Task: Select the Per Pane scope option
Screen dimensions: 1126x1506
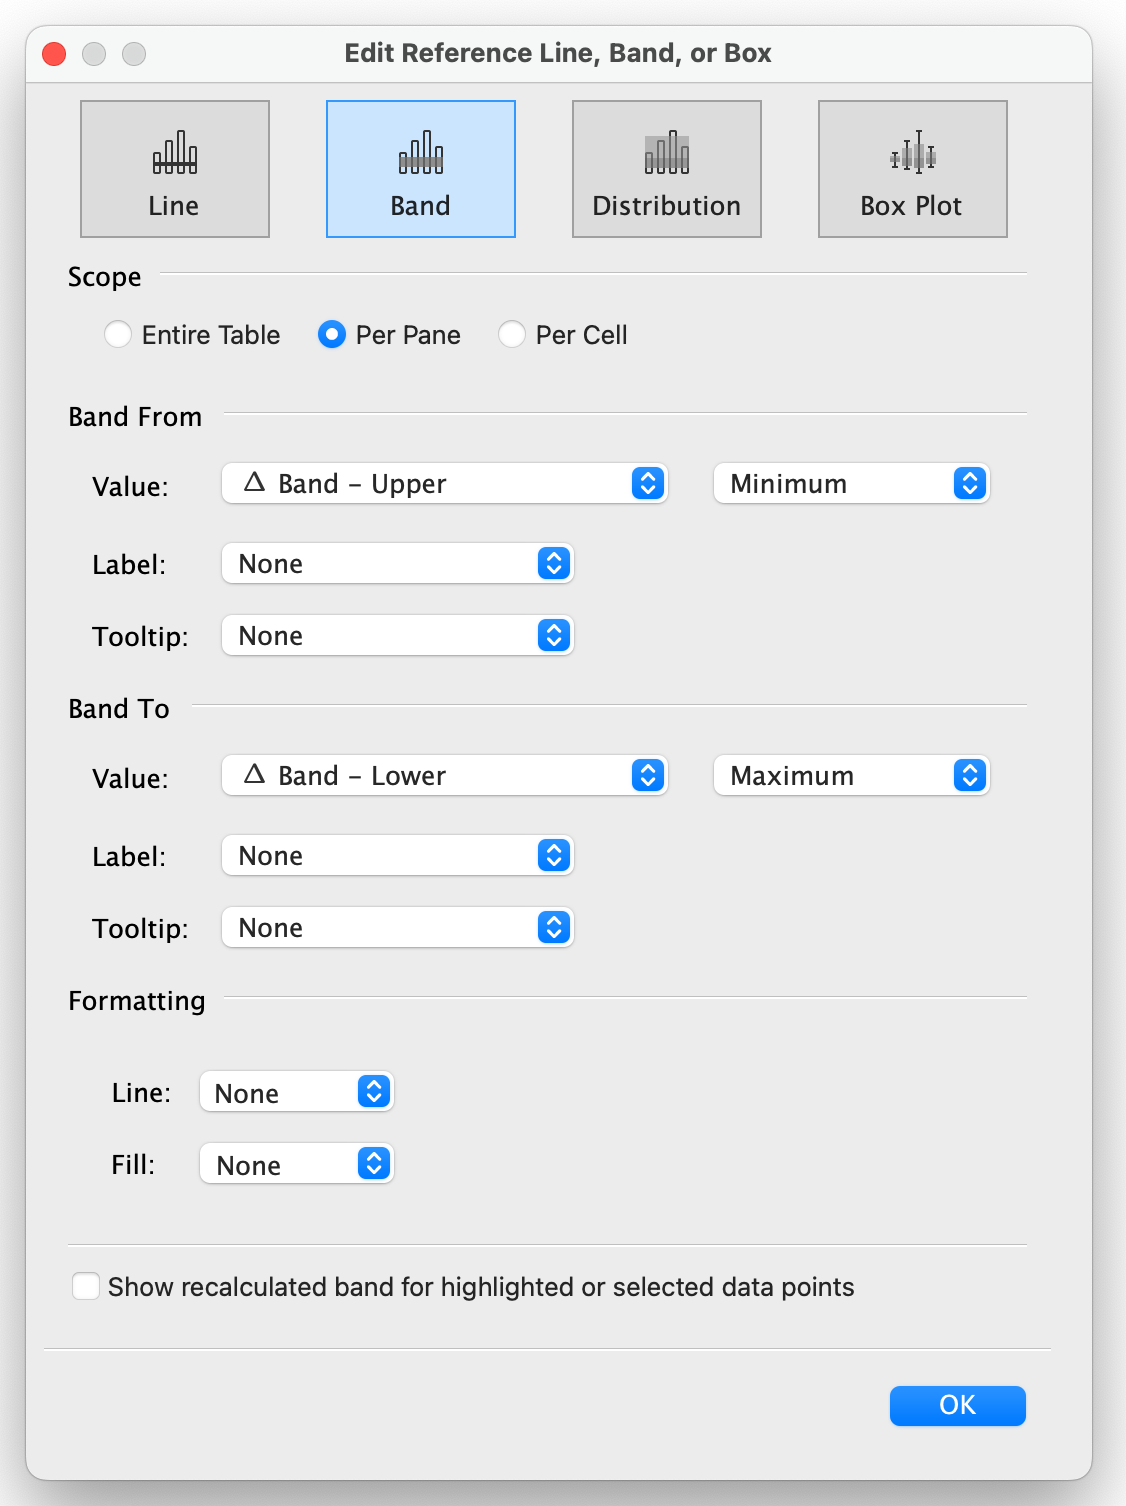Action: (332, 334)
